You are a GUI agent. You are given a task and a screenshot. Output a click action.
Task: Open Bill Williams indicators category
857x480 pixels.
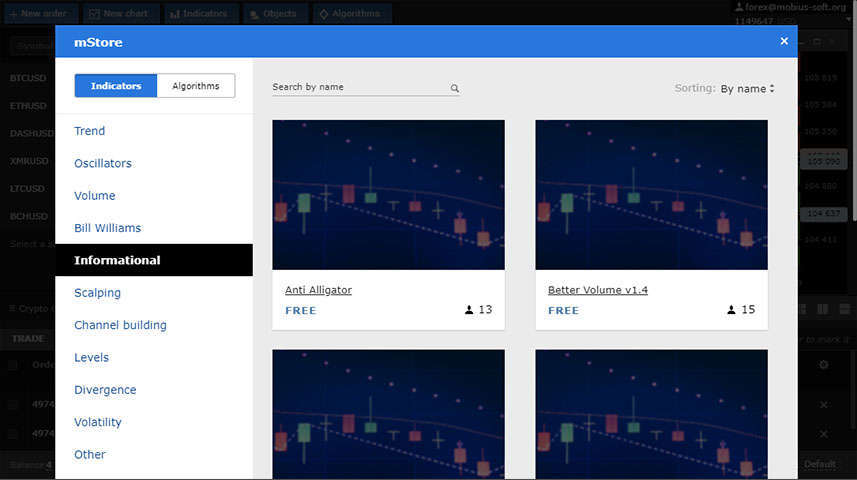[x=108, y=228]
